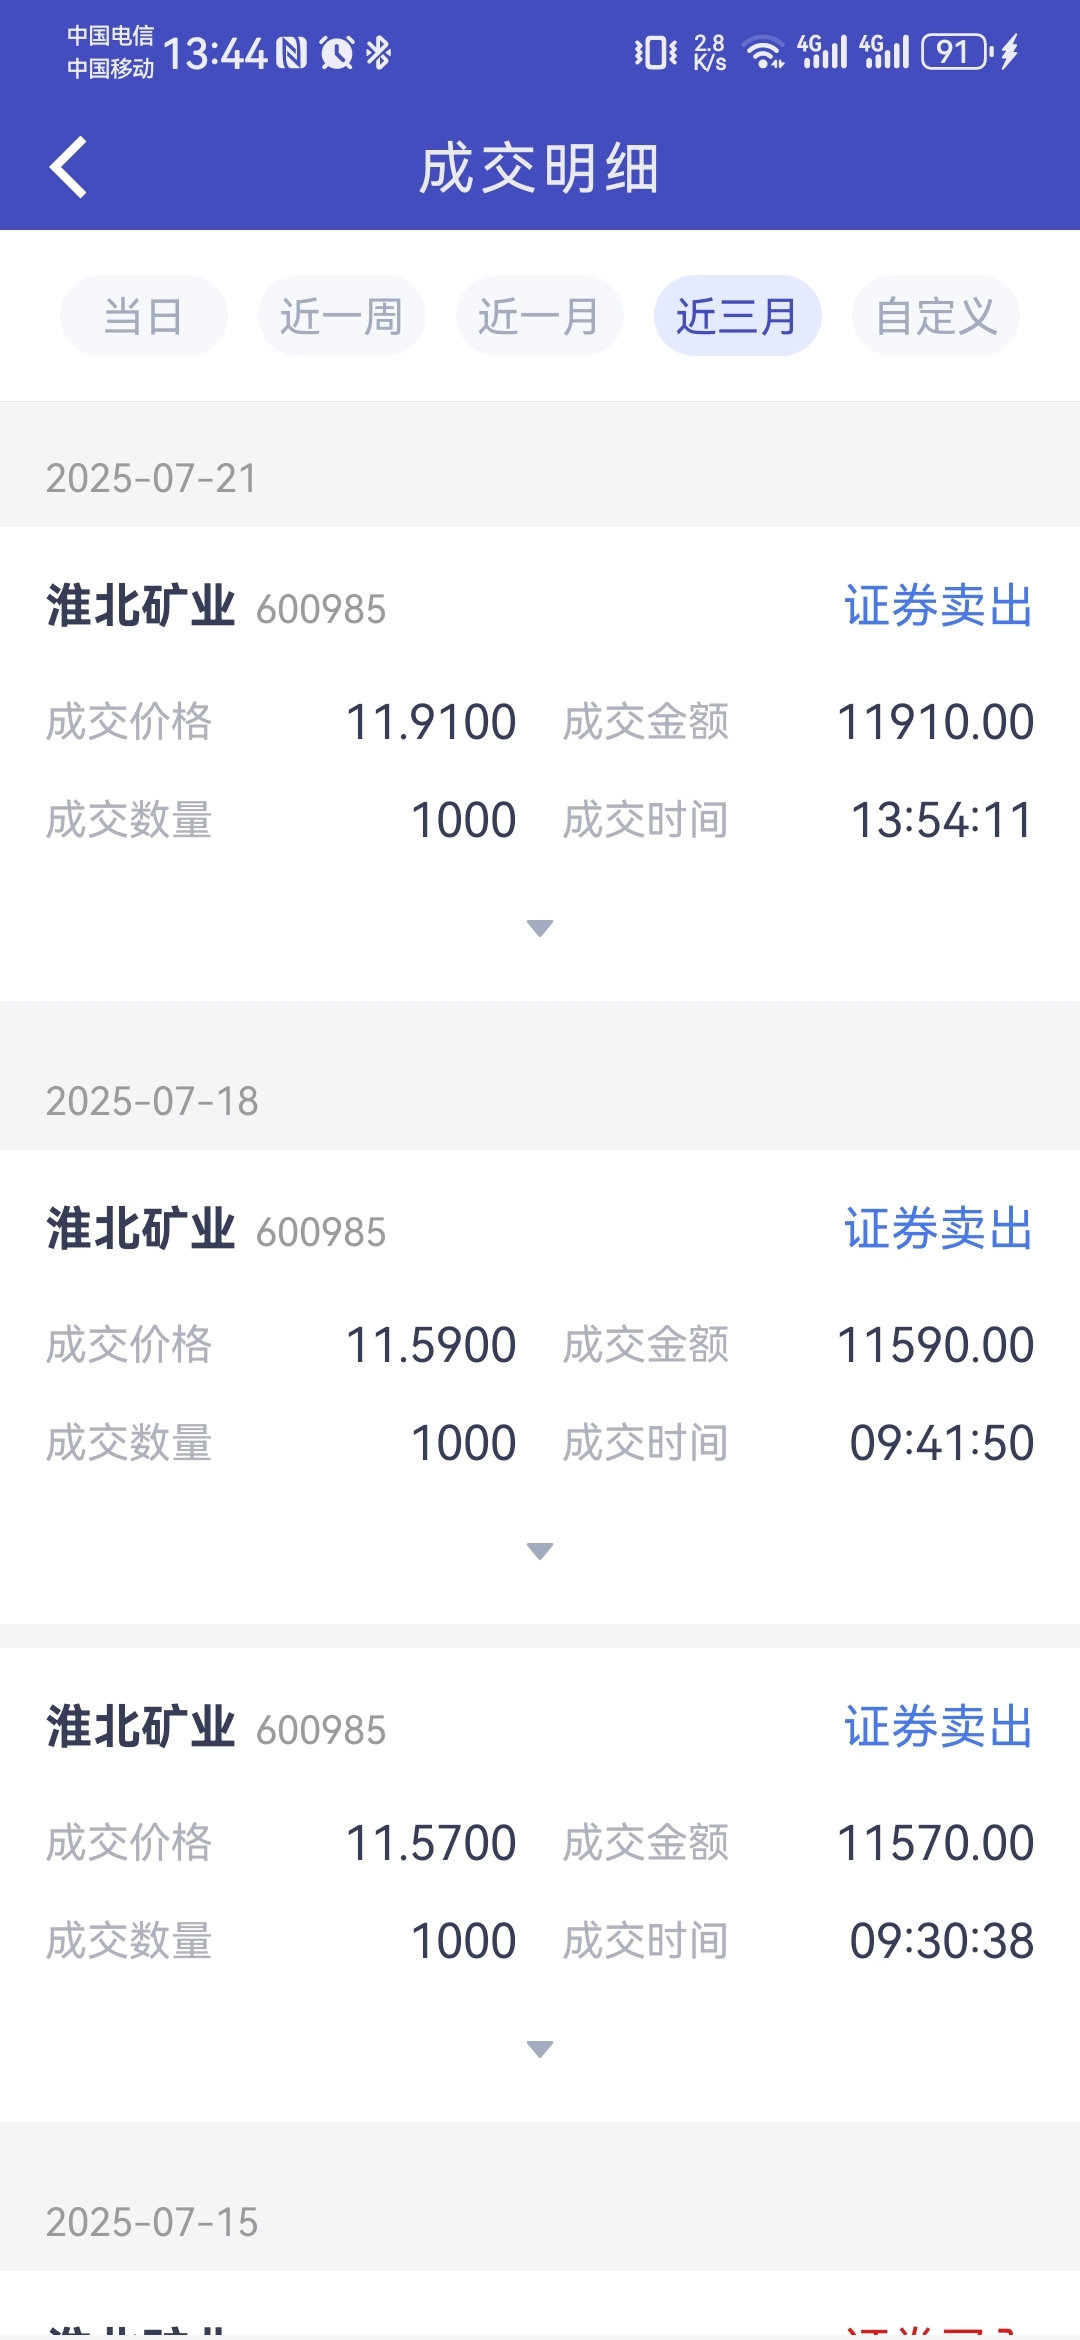The height and width of the screenshot is (2340, 1080).
Task: Select the 当日 filter
Action: 144,316
